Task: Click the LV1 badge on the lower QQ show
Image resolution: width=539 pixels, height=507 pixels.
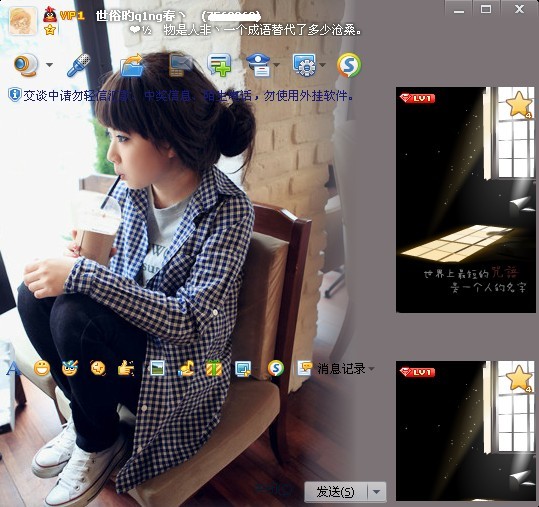Action: tap(417, 372)
